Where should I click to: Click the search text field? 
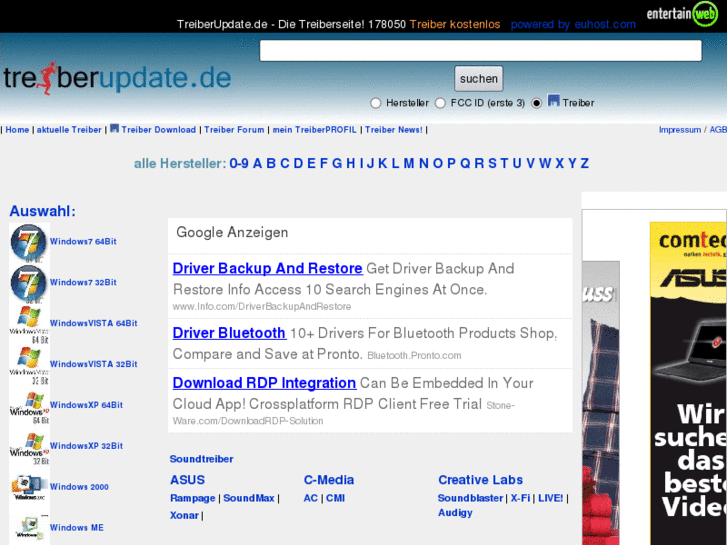[x=480, y=51]
